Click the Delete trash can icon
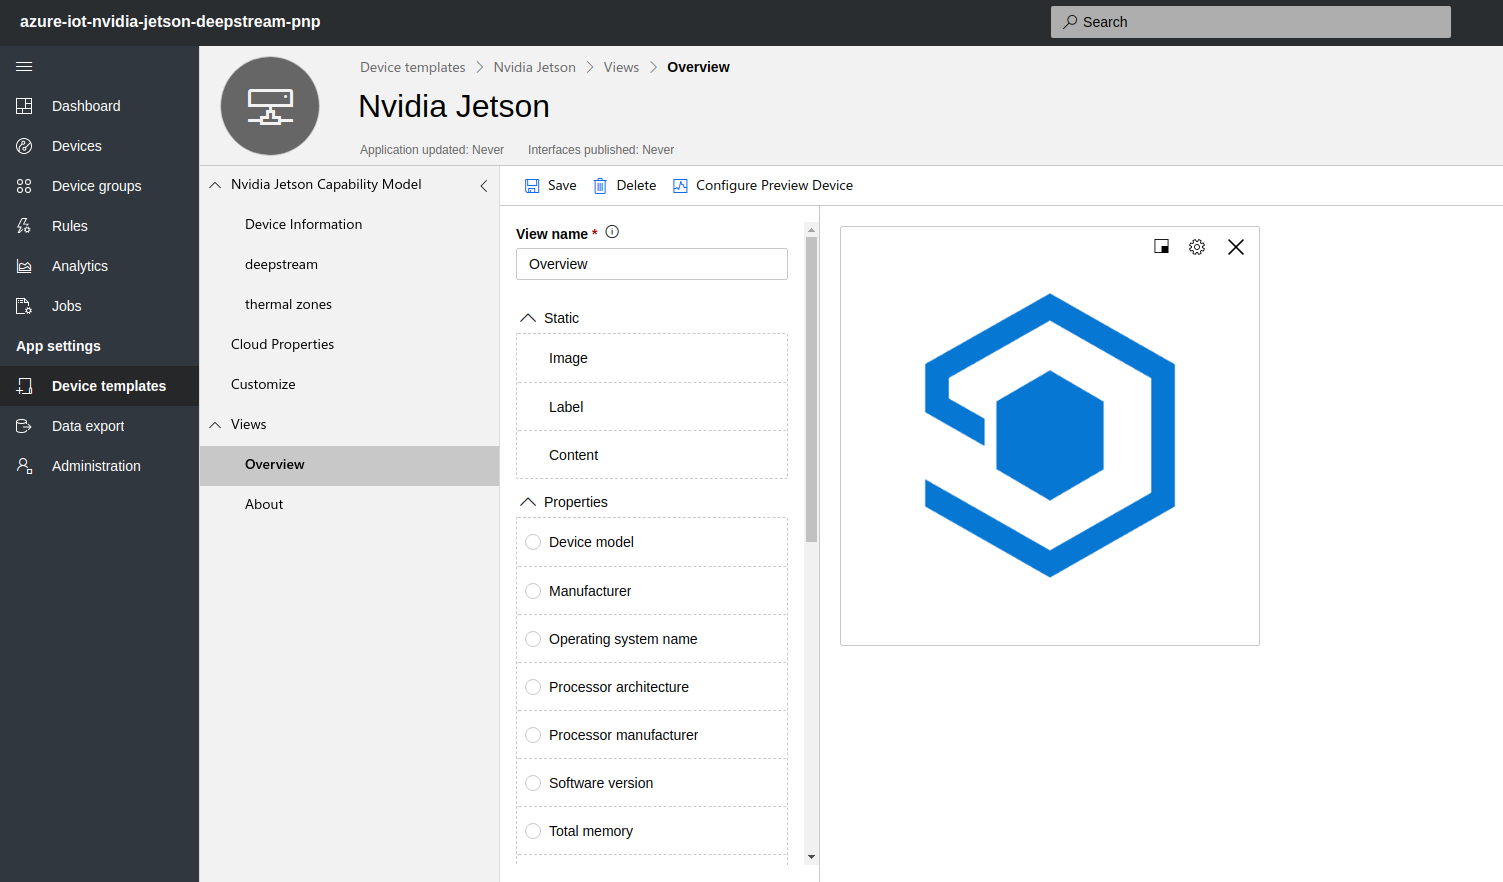Screen dimensions: 1503x882 tap(600, 186)
